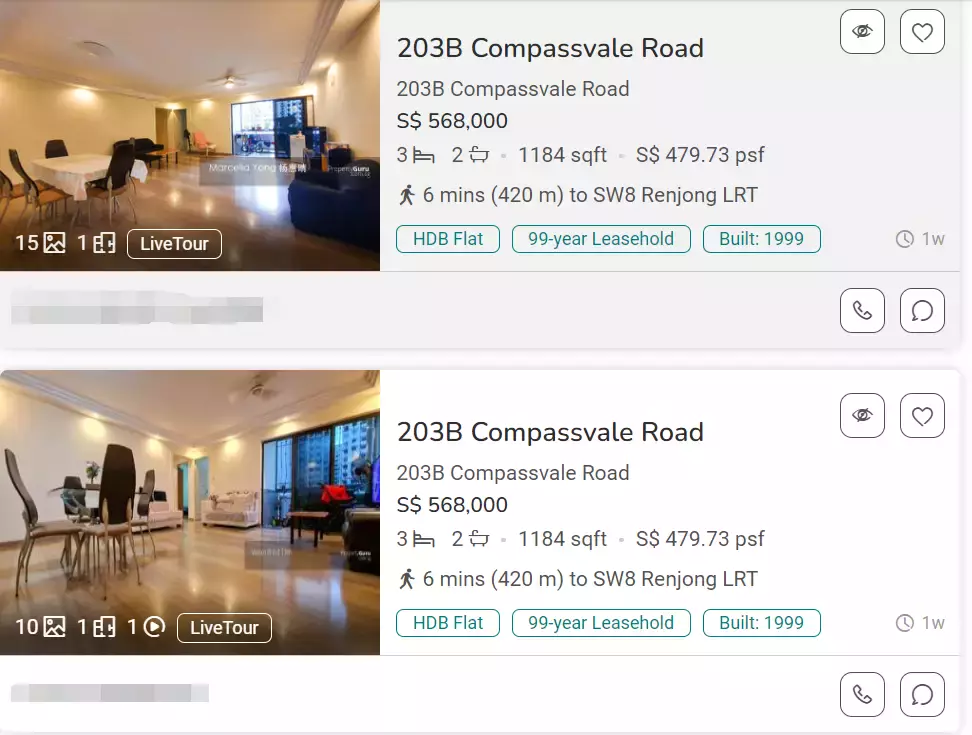Hide the second Compassvale Road listing

[862, 415]
